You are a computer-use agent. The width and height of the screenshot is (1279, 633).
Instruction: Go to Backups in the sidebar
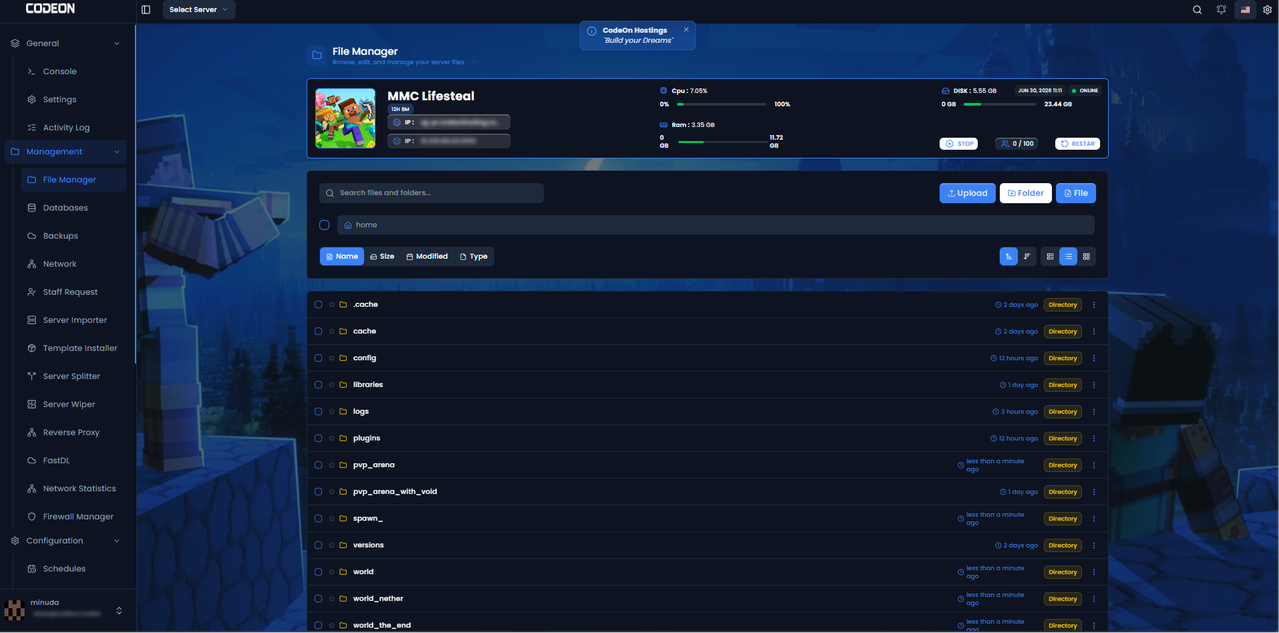[60, 236]
